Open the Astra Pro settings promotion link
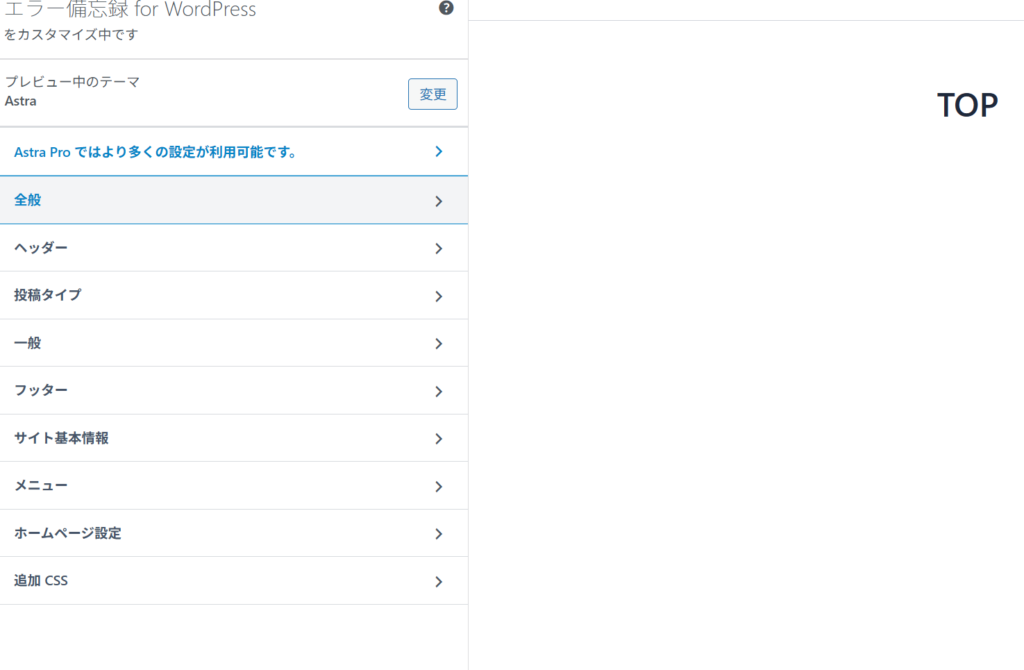This screenshot has height=670, width=1024. [155, 152]
